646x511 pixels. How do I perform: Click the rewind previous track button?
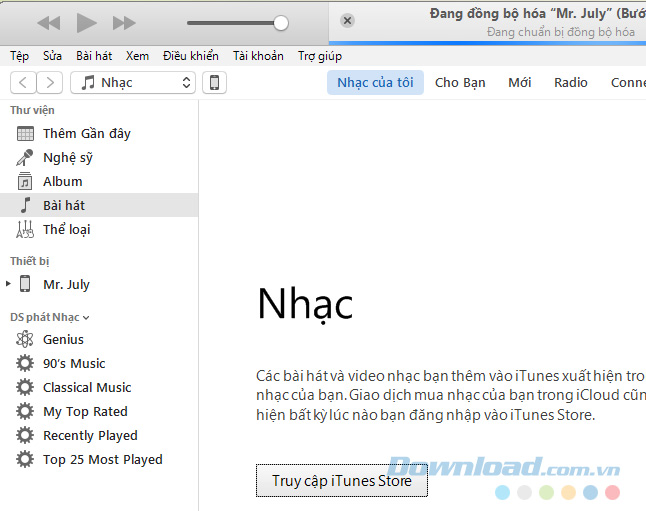49,23
